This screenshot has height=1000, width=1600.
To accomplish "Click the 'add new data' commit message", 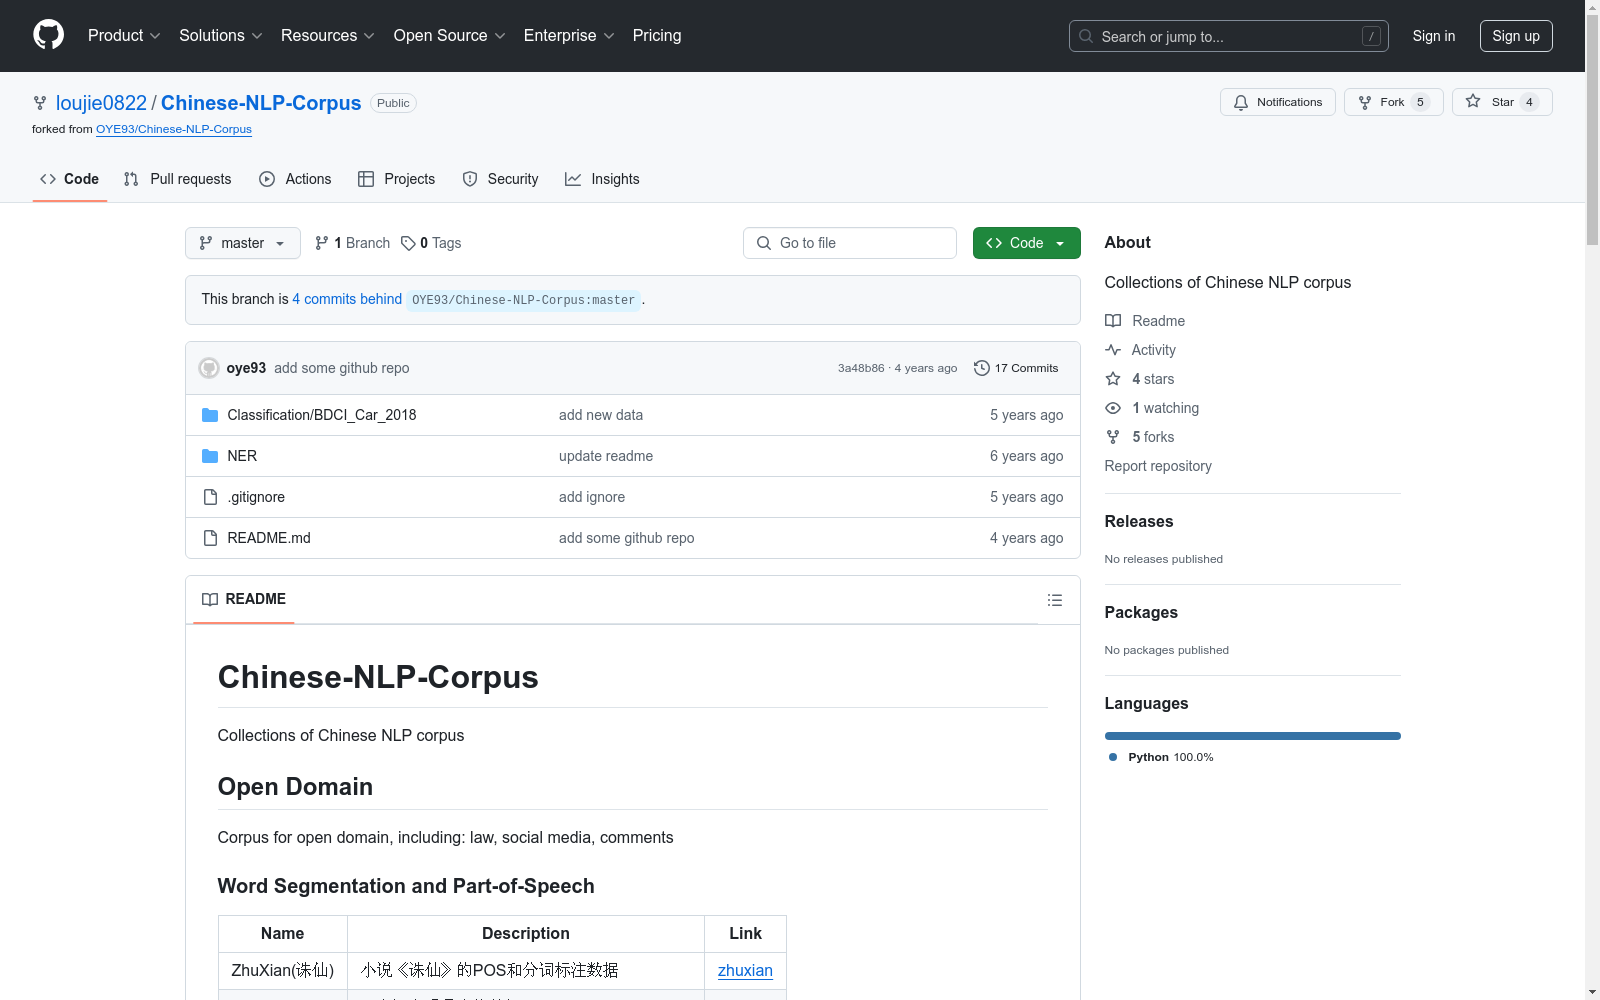I will pyautogui.click(x=601, y=415).
